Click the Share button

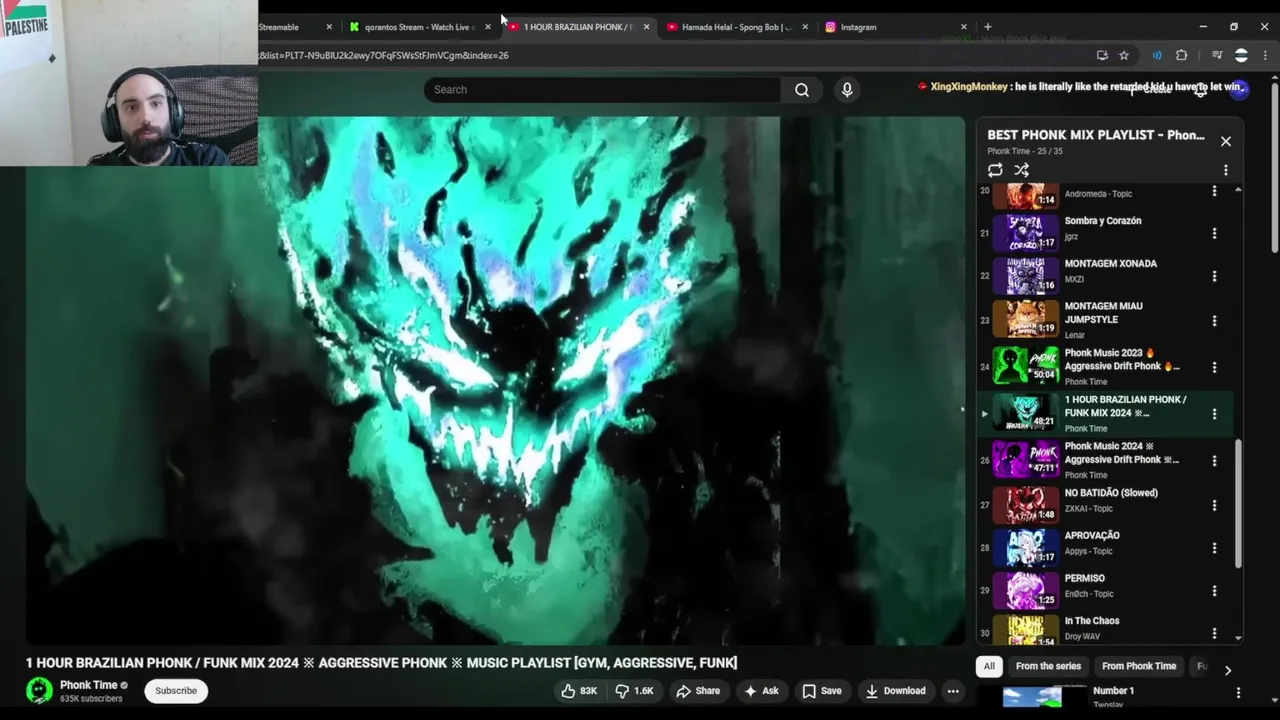698,691
